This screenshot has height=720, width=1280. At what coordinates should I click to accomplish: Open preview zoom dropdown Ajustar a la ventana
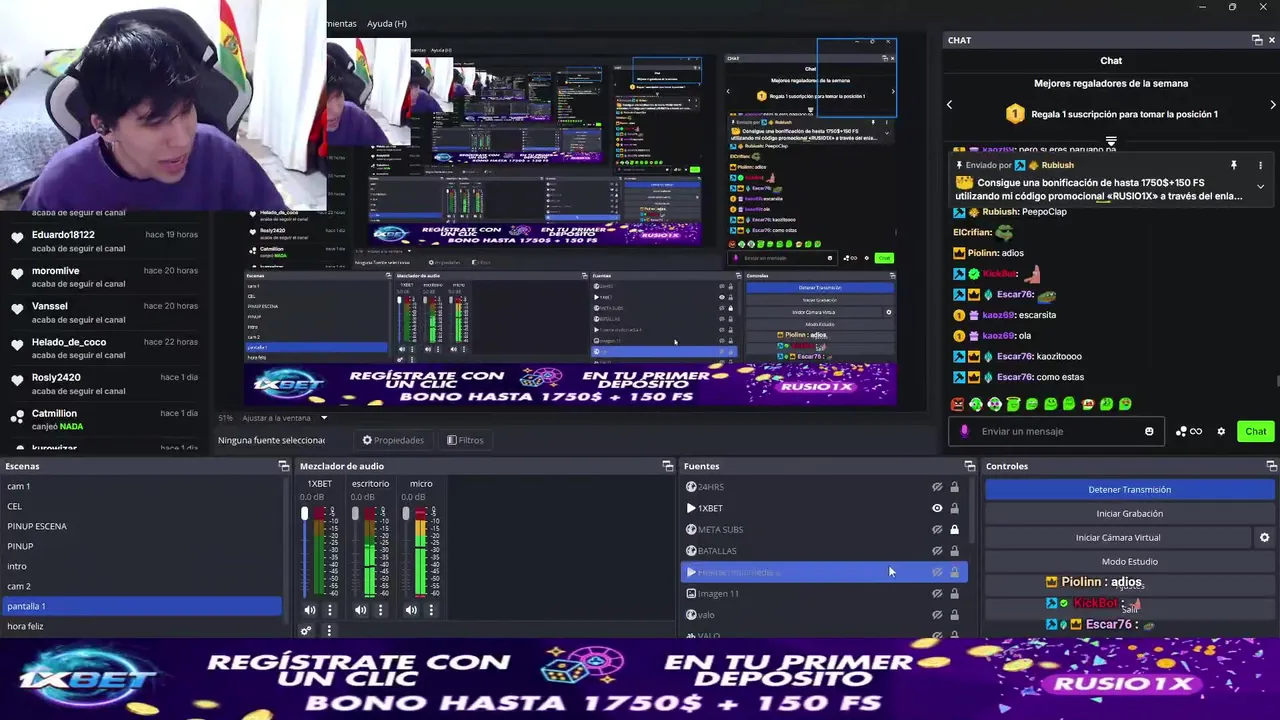tap(285, 417)
